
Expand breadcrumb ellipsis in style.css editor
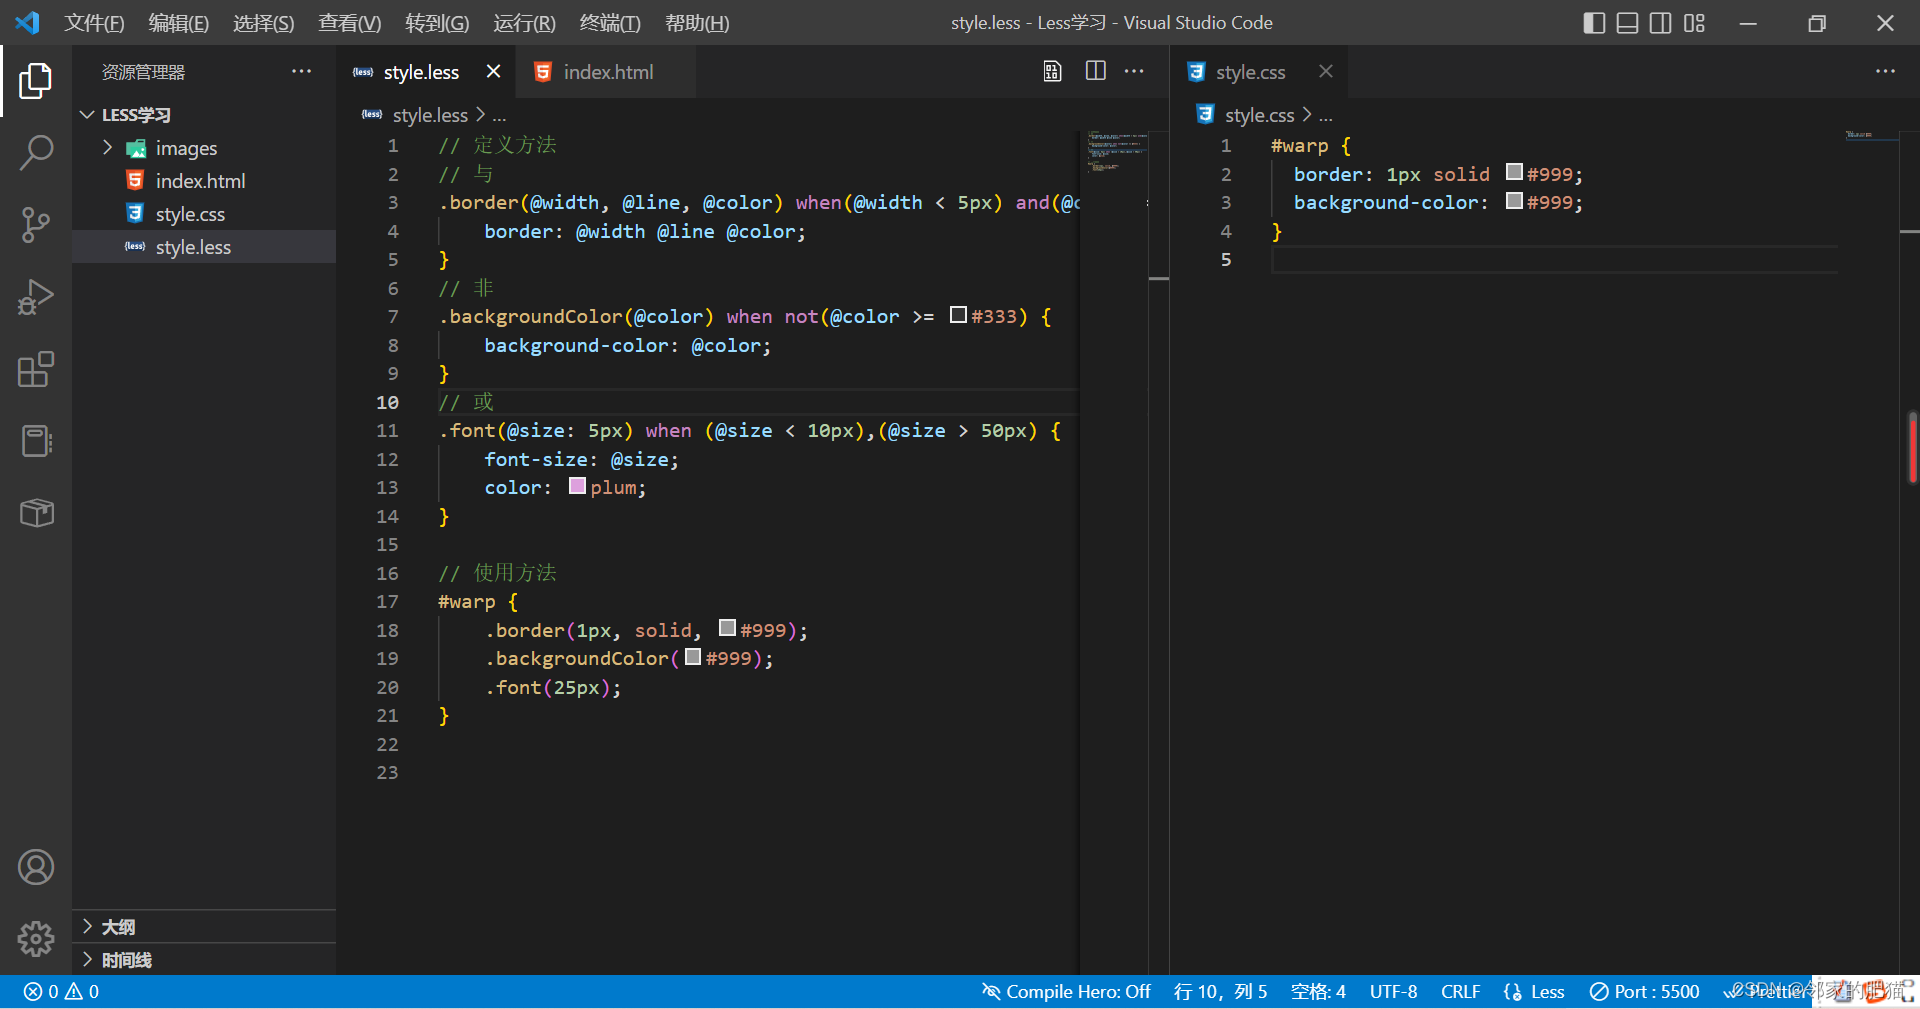1326,115
